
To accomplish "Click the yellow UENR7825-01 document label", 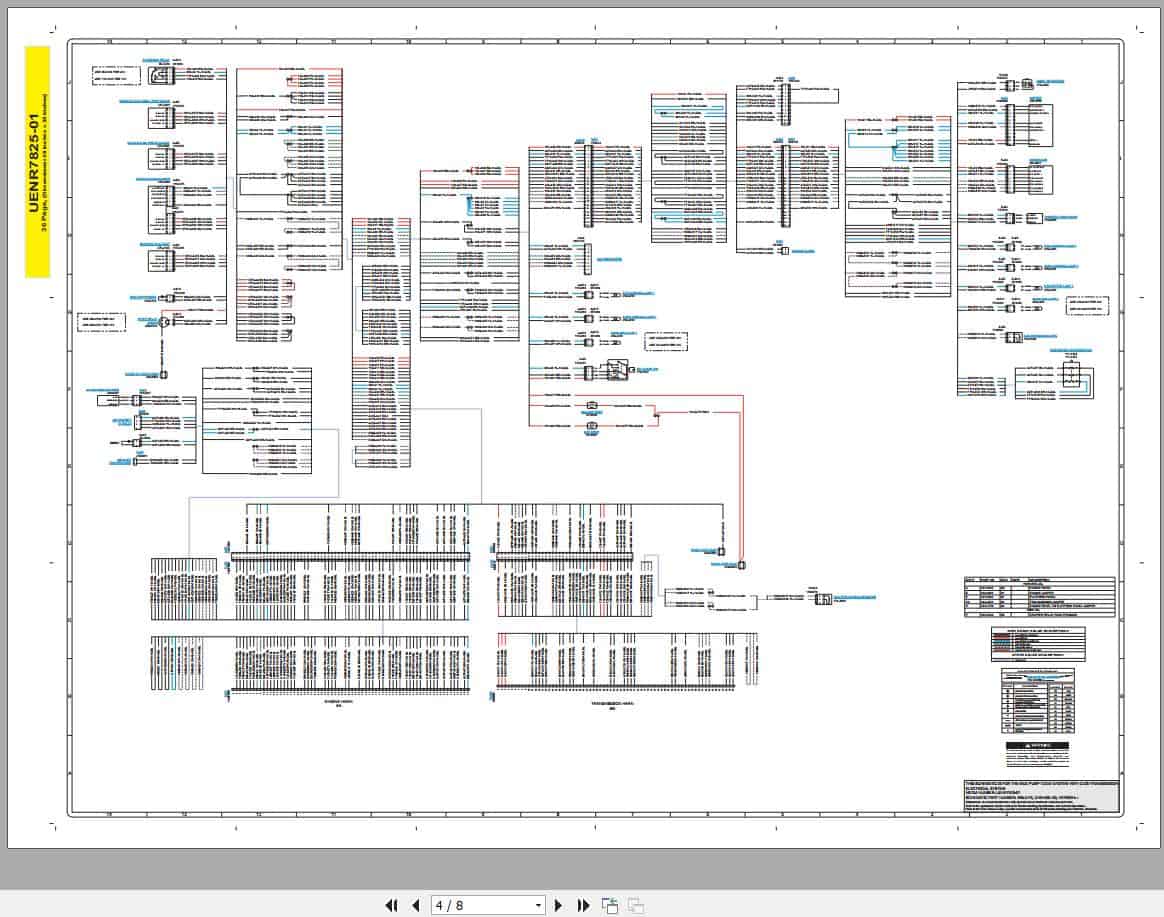I will (x=38, y=162).
